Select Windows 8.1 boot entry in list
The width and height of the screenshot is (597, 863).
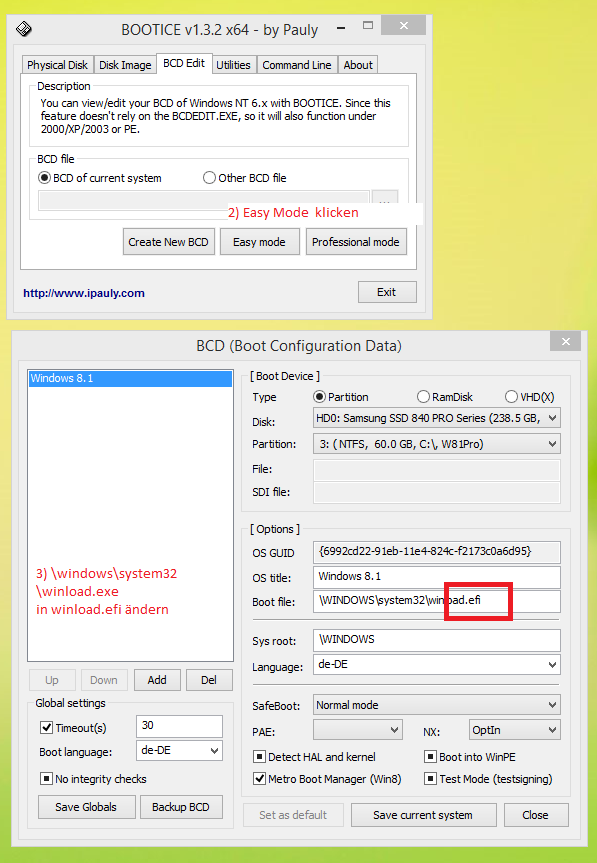[130, 378]
